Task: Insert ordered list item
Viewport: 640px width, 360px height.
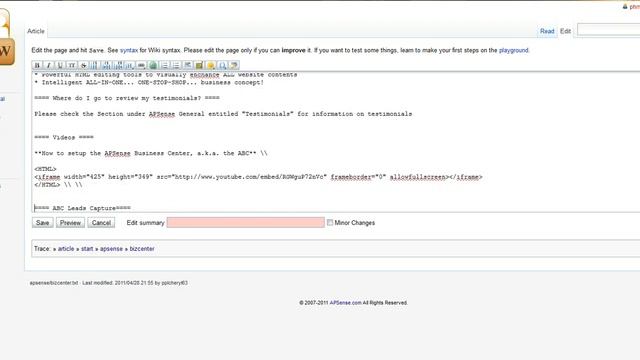Action: 164,65
